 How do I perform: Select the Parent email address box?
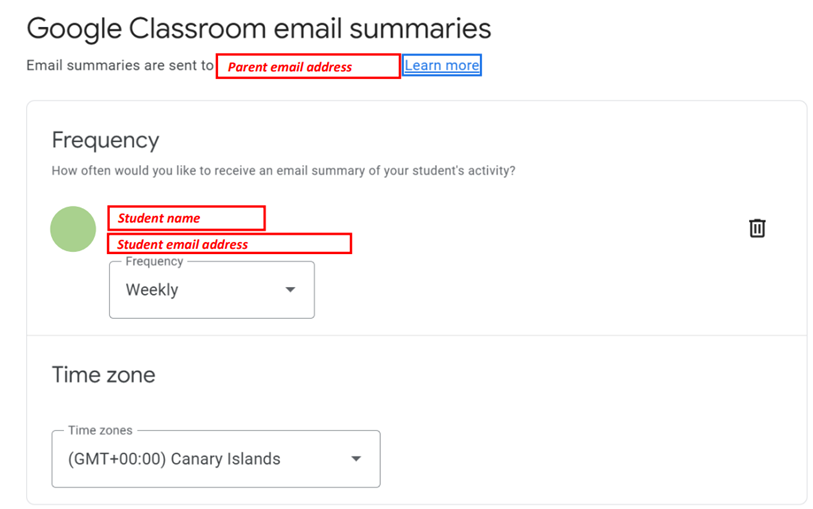pyautogui.click(x=308, y=67)
